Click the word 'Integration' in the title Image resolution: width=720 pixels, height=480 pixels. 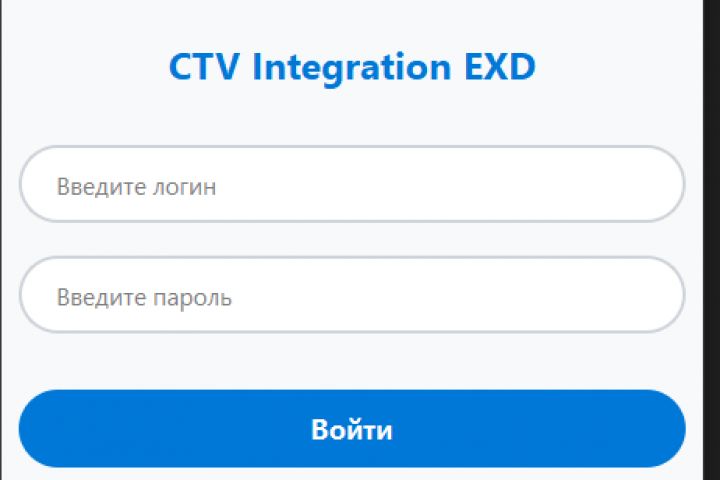coord(338,68)
